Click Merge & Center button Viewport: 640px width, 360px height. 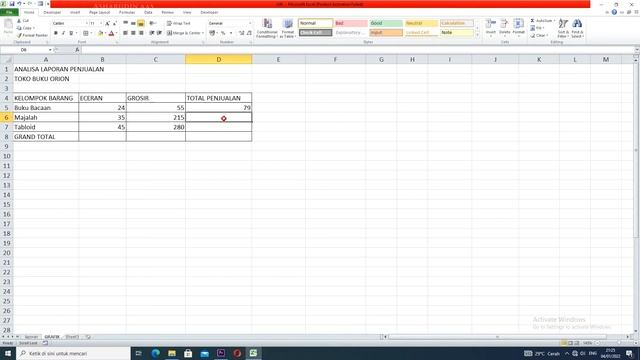[184, 33]
